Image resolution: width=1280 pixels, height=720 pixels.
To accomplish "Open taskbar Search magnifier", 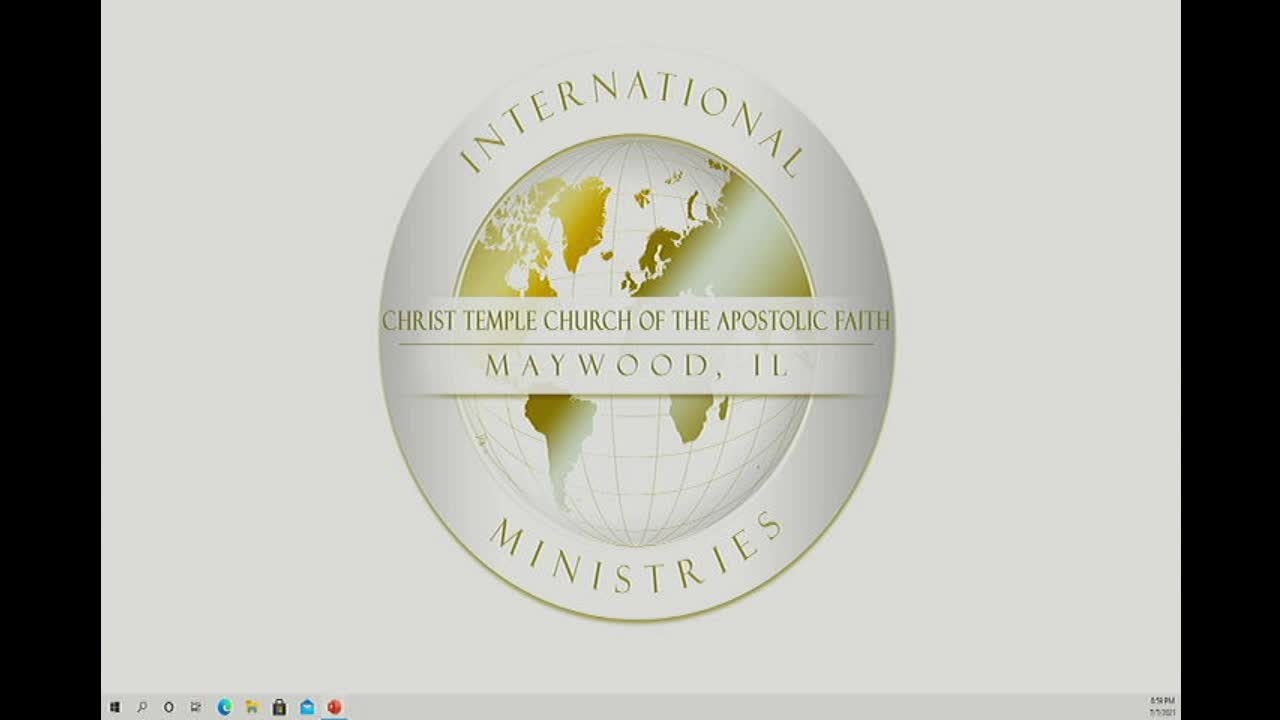I will pos(142,707).
